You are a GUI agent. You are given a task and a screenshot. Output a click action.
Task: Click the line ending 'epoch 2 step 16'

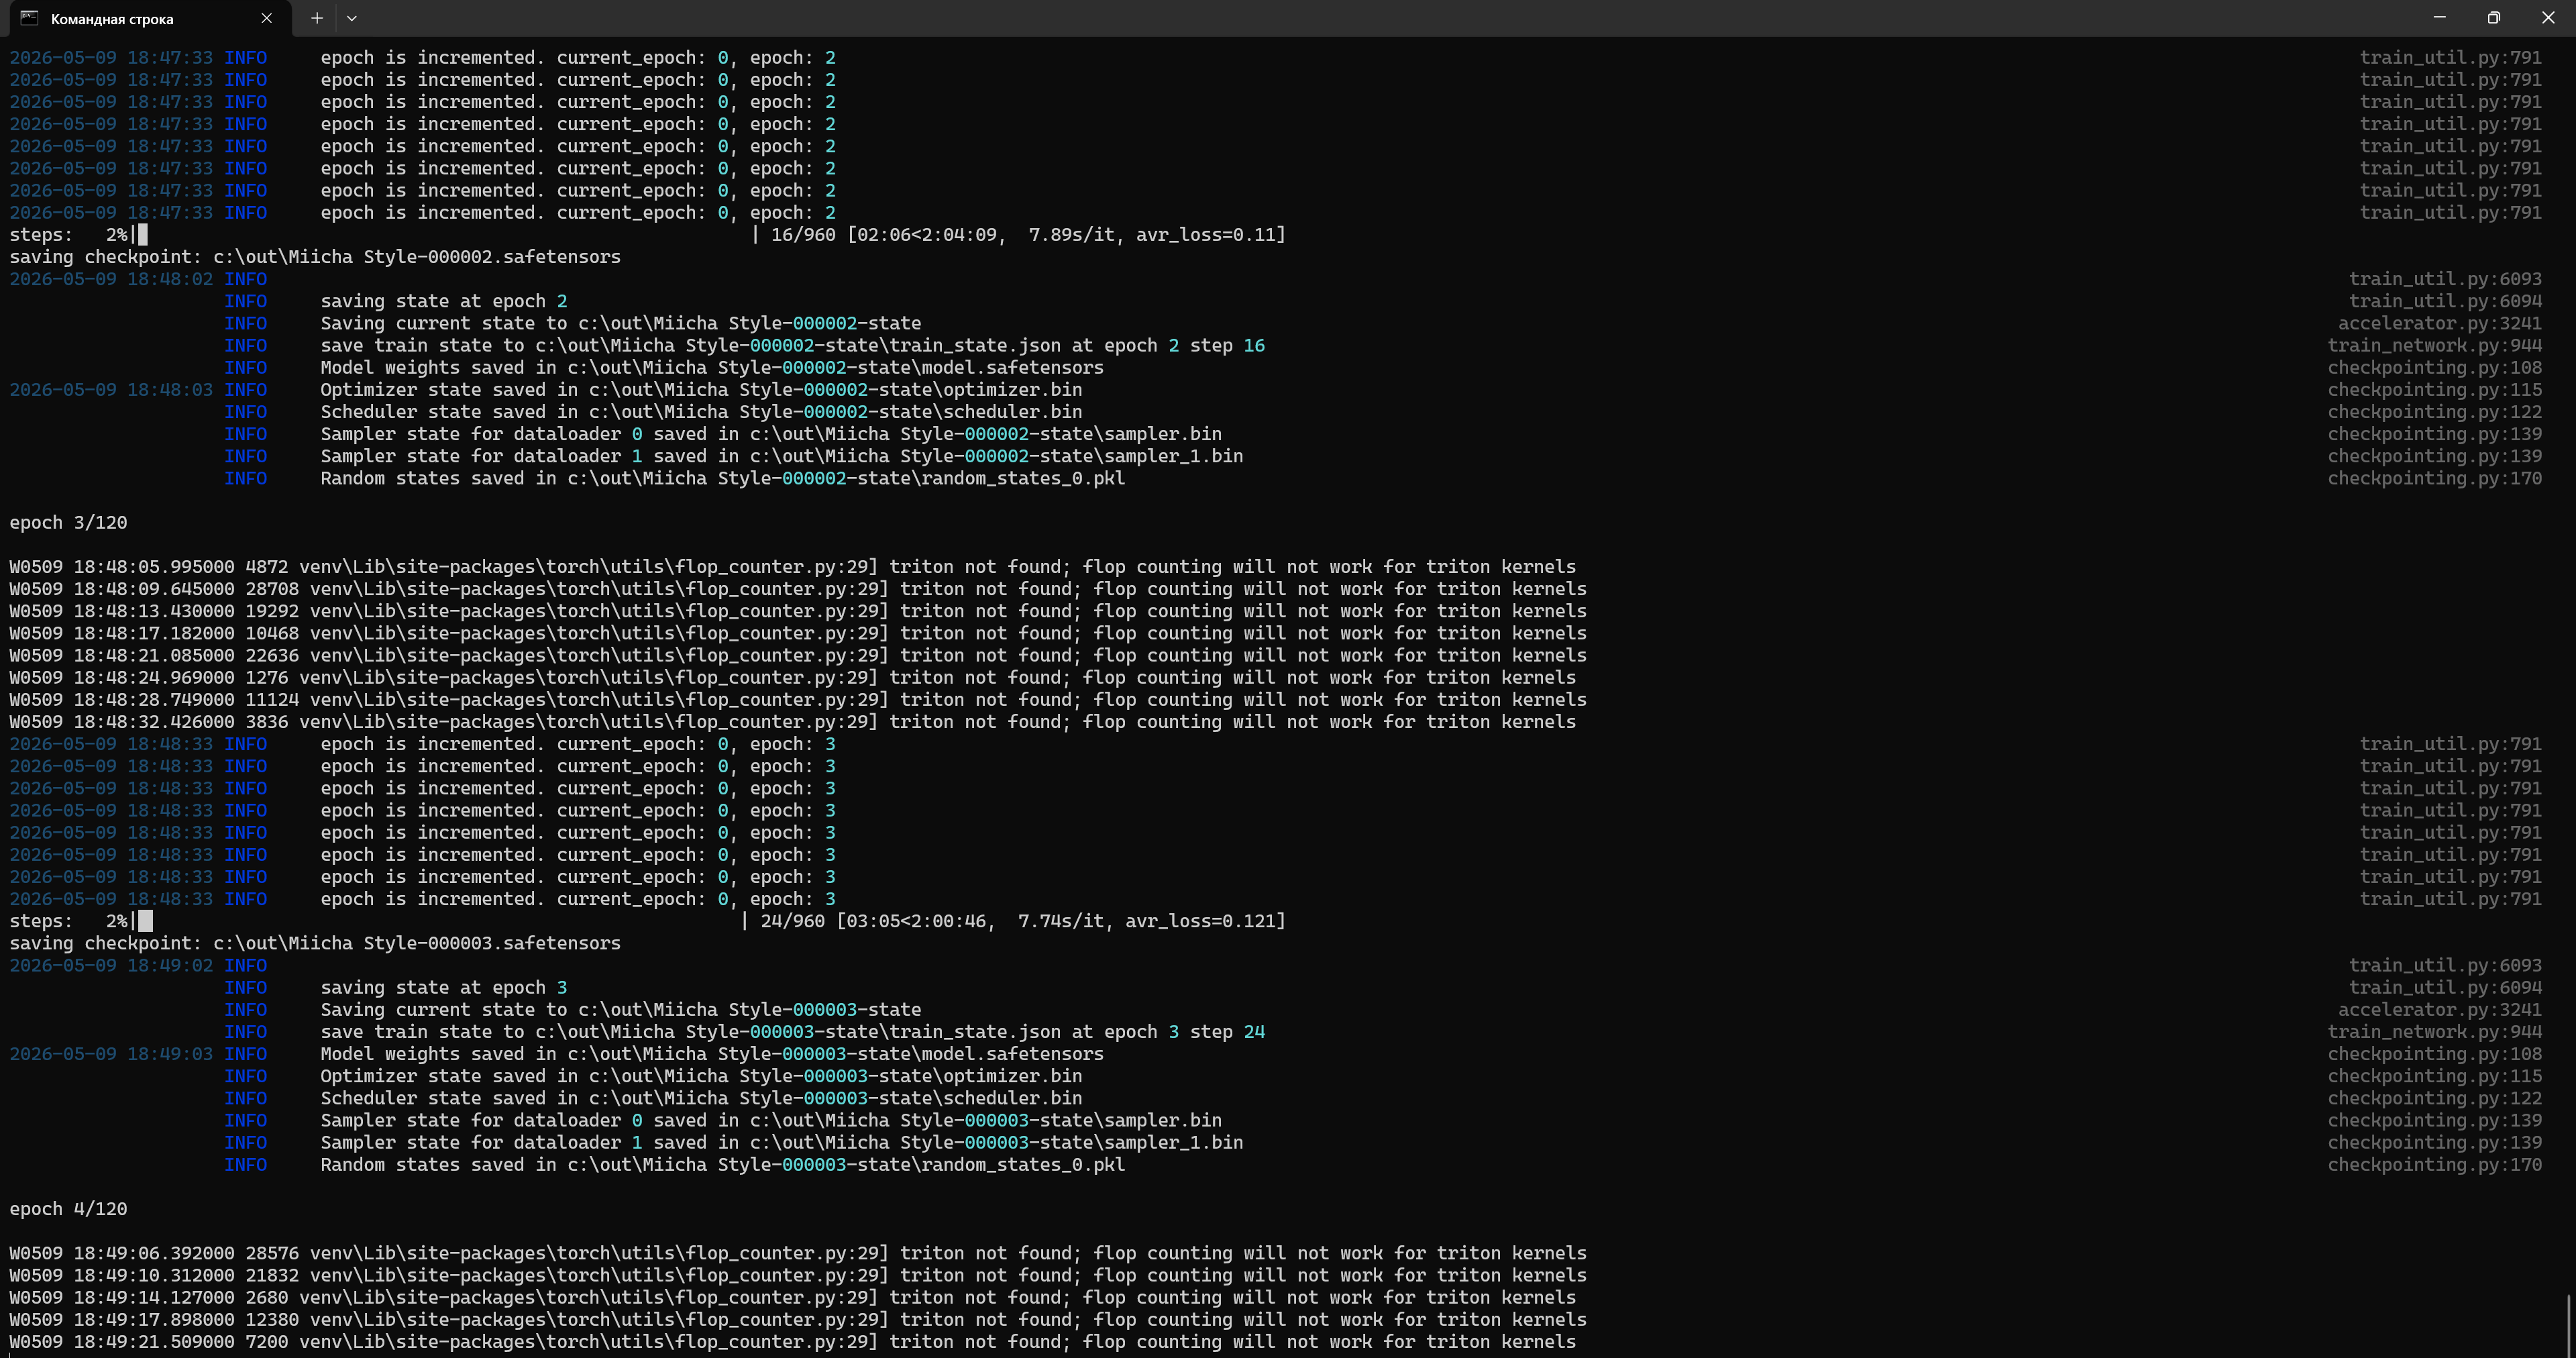[793, 345]
